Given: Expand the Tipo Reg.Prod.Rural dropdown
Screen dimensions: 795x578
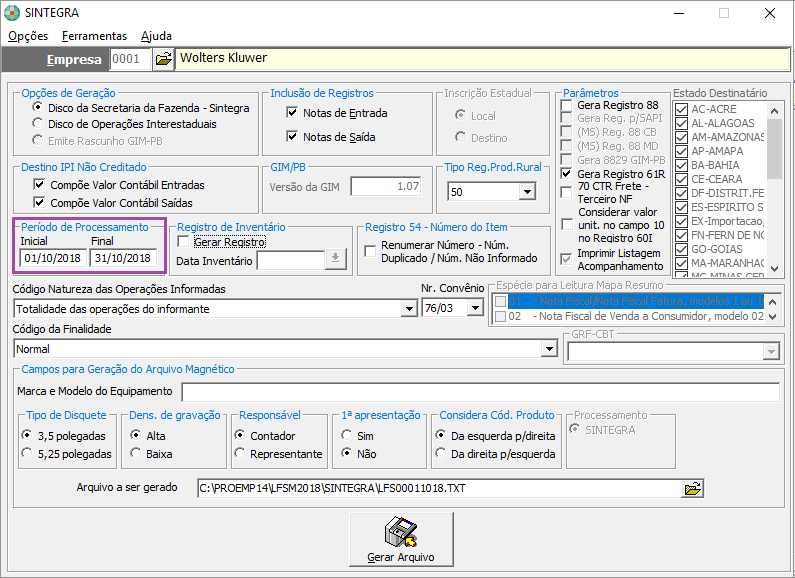Looking at the screenshot, I should click(527, 192).
